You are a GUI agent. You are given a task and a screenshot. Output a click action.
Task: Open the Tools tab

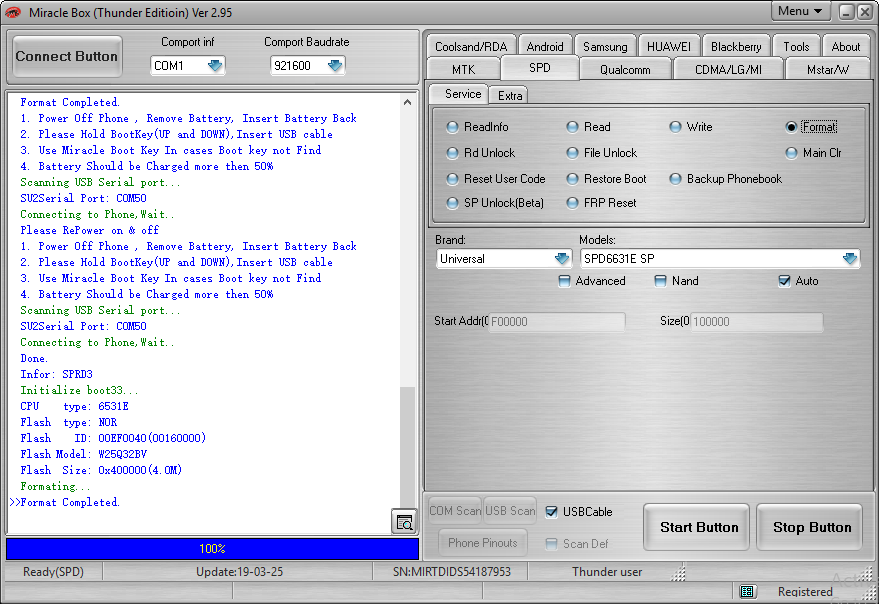click(x=796, y=47)
